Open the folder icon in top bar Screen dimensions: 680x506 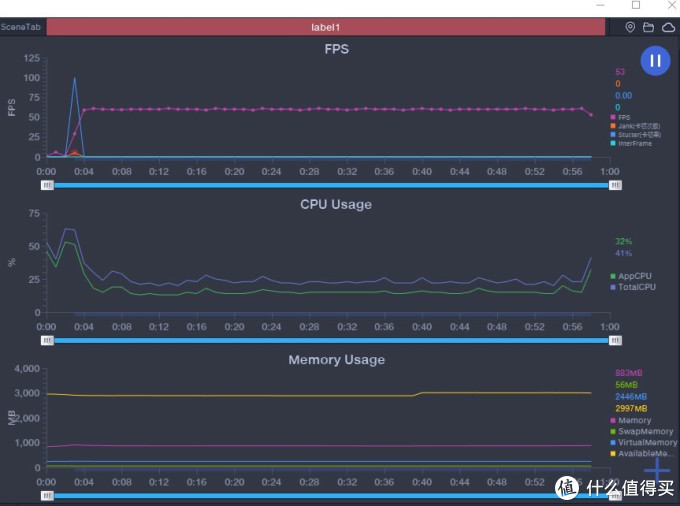(x=648, y=27)
